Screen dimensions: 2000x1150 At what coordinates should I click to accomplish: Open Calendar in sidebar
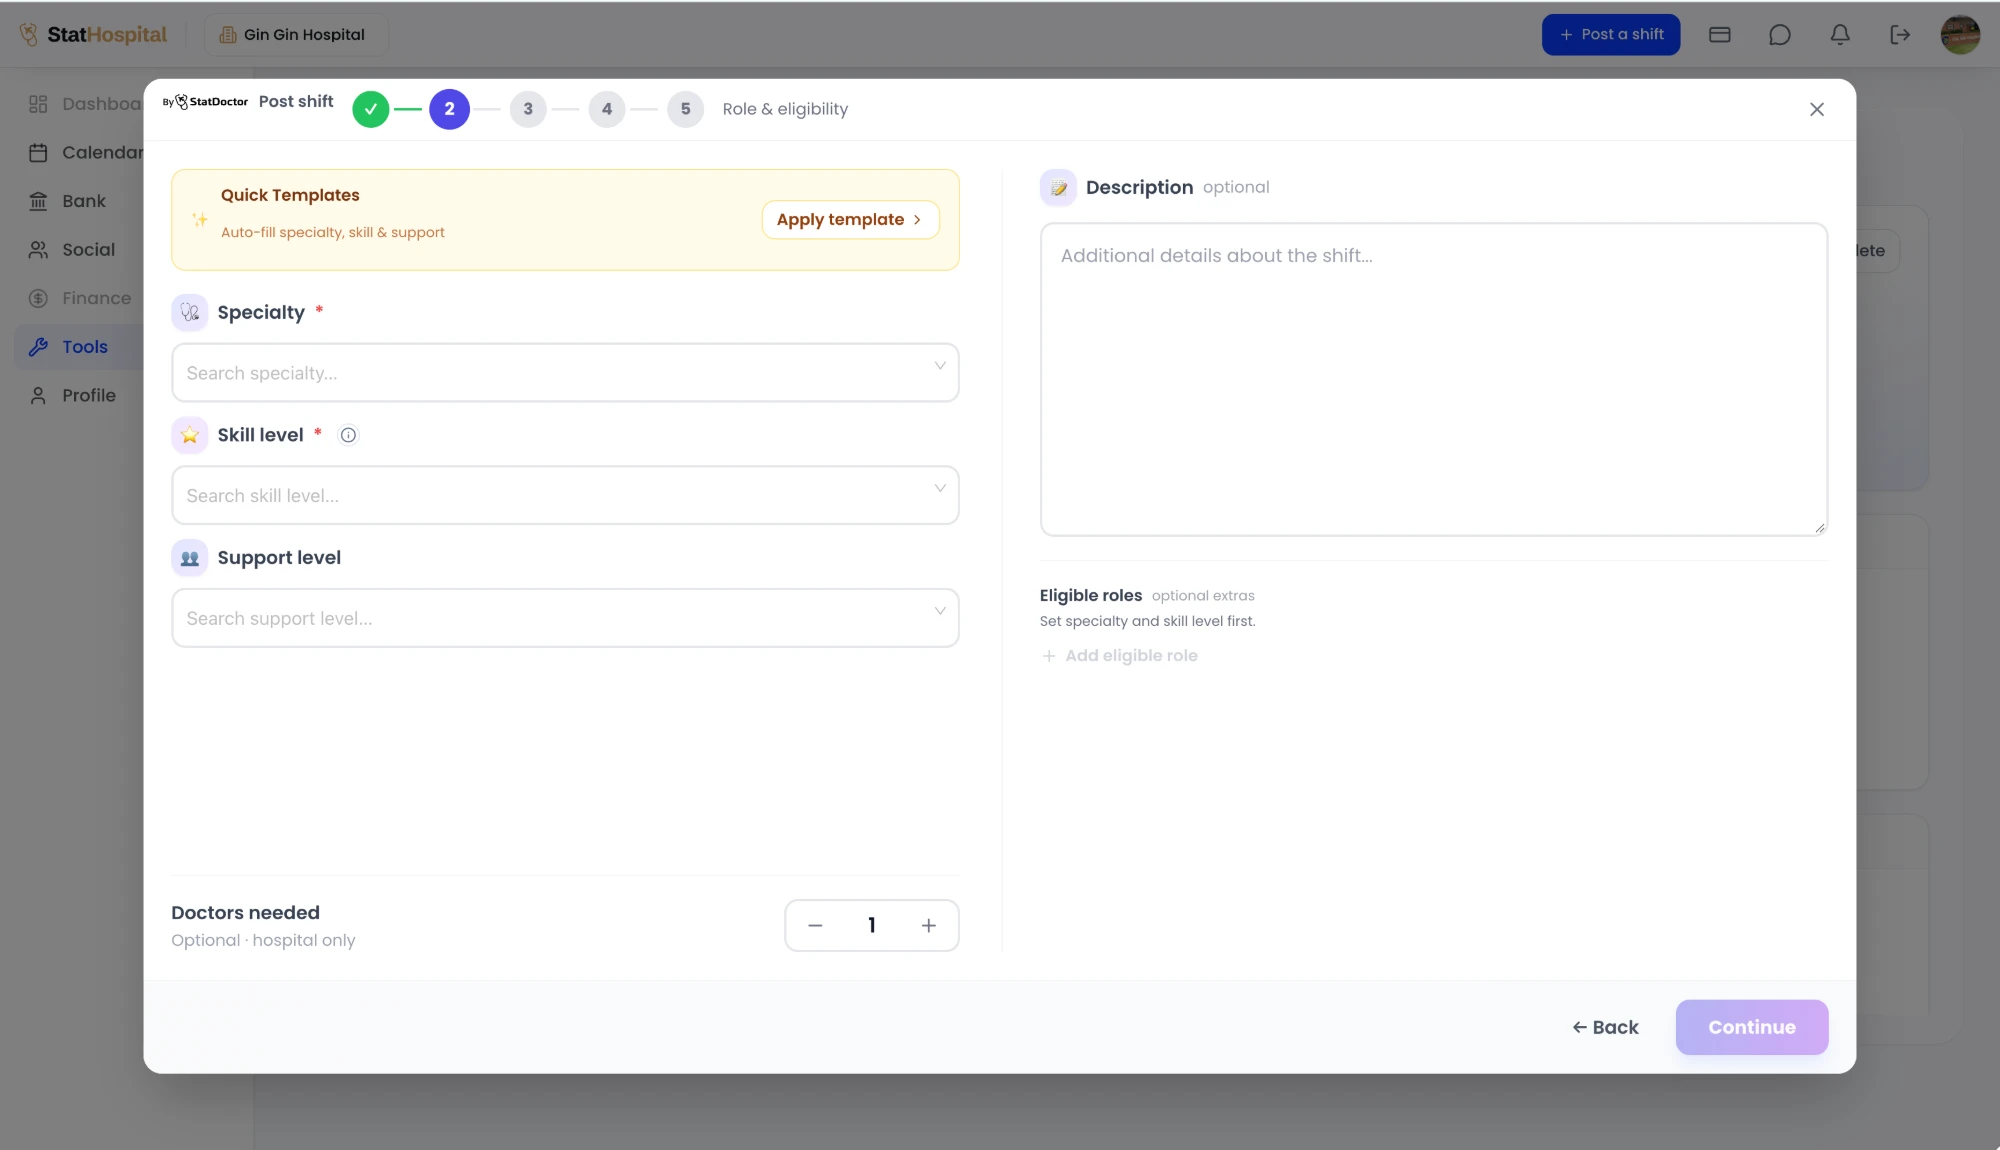point(85,153)
